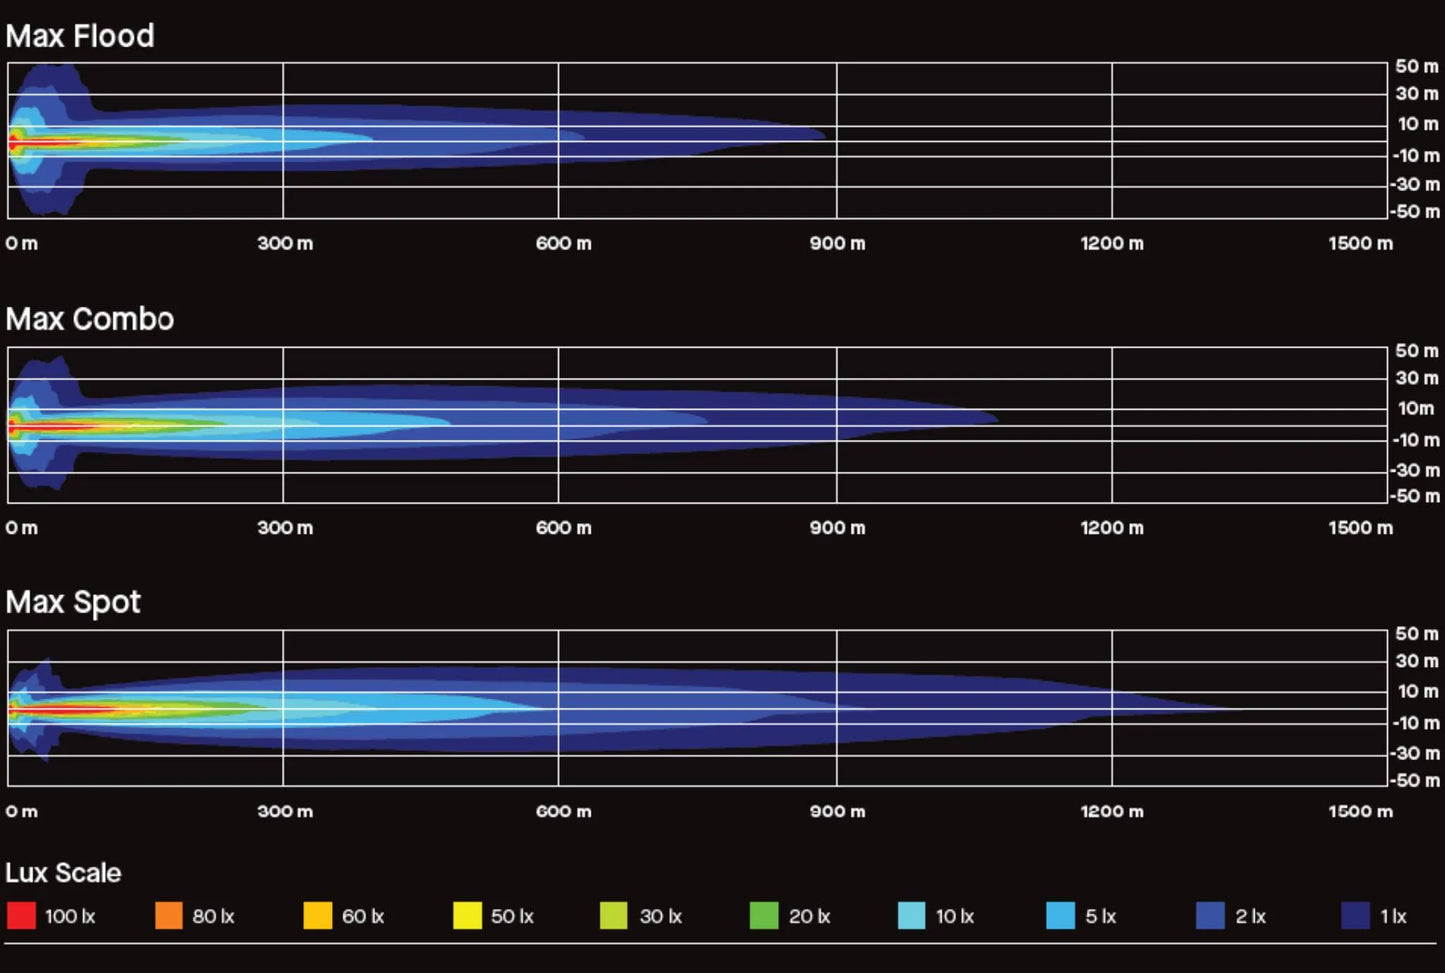Select the orange 80 lx swatch
Image resolution: width=1445 pixels, height=973 pixels.
click(x=169, y=915)
